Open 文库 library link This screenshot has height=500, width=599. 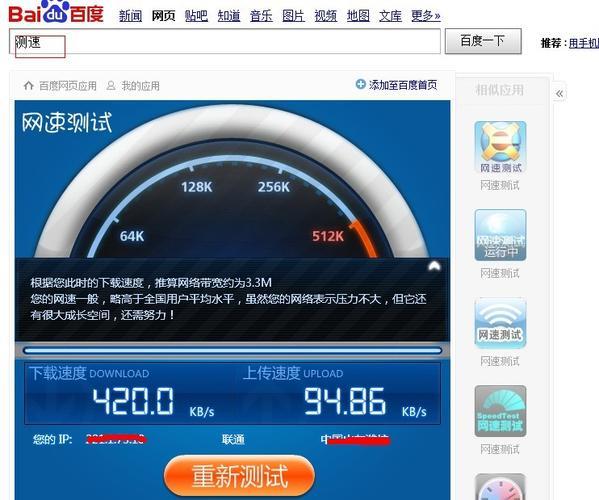(390, 16)
